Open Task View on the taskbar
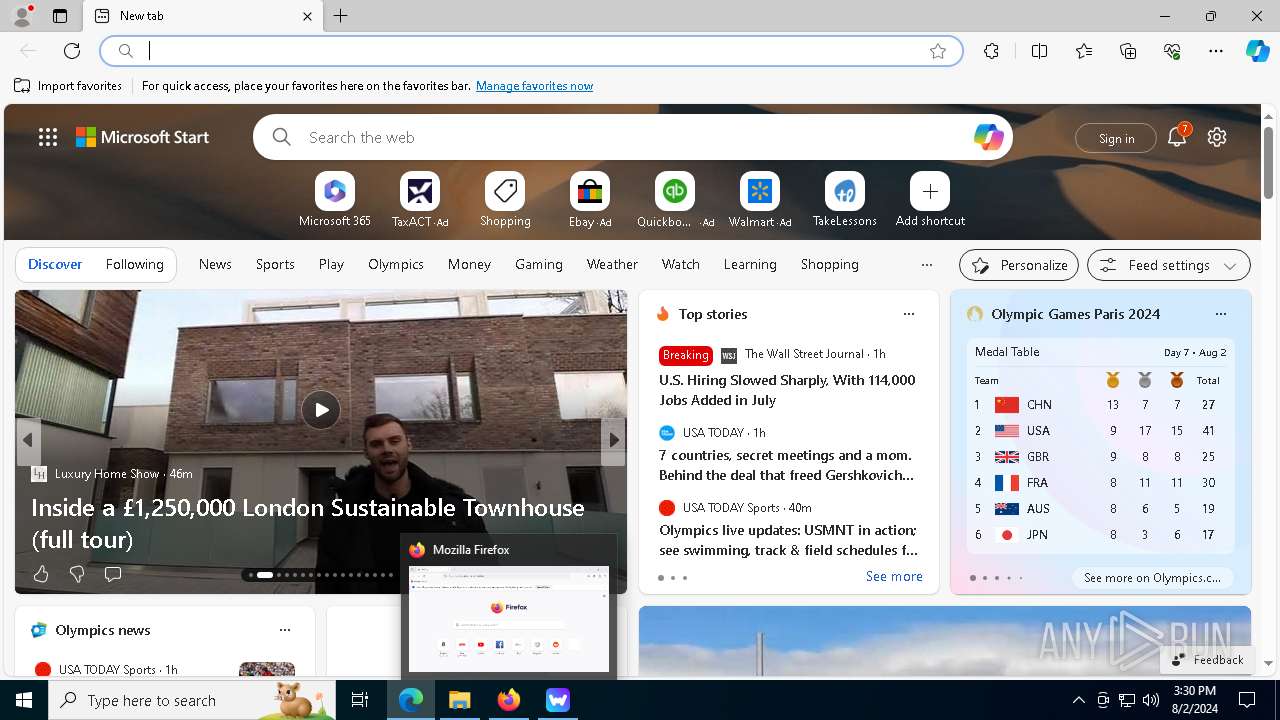Screen dimensions: 1280x720 360,700
